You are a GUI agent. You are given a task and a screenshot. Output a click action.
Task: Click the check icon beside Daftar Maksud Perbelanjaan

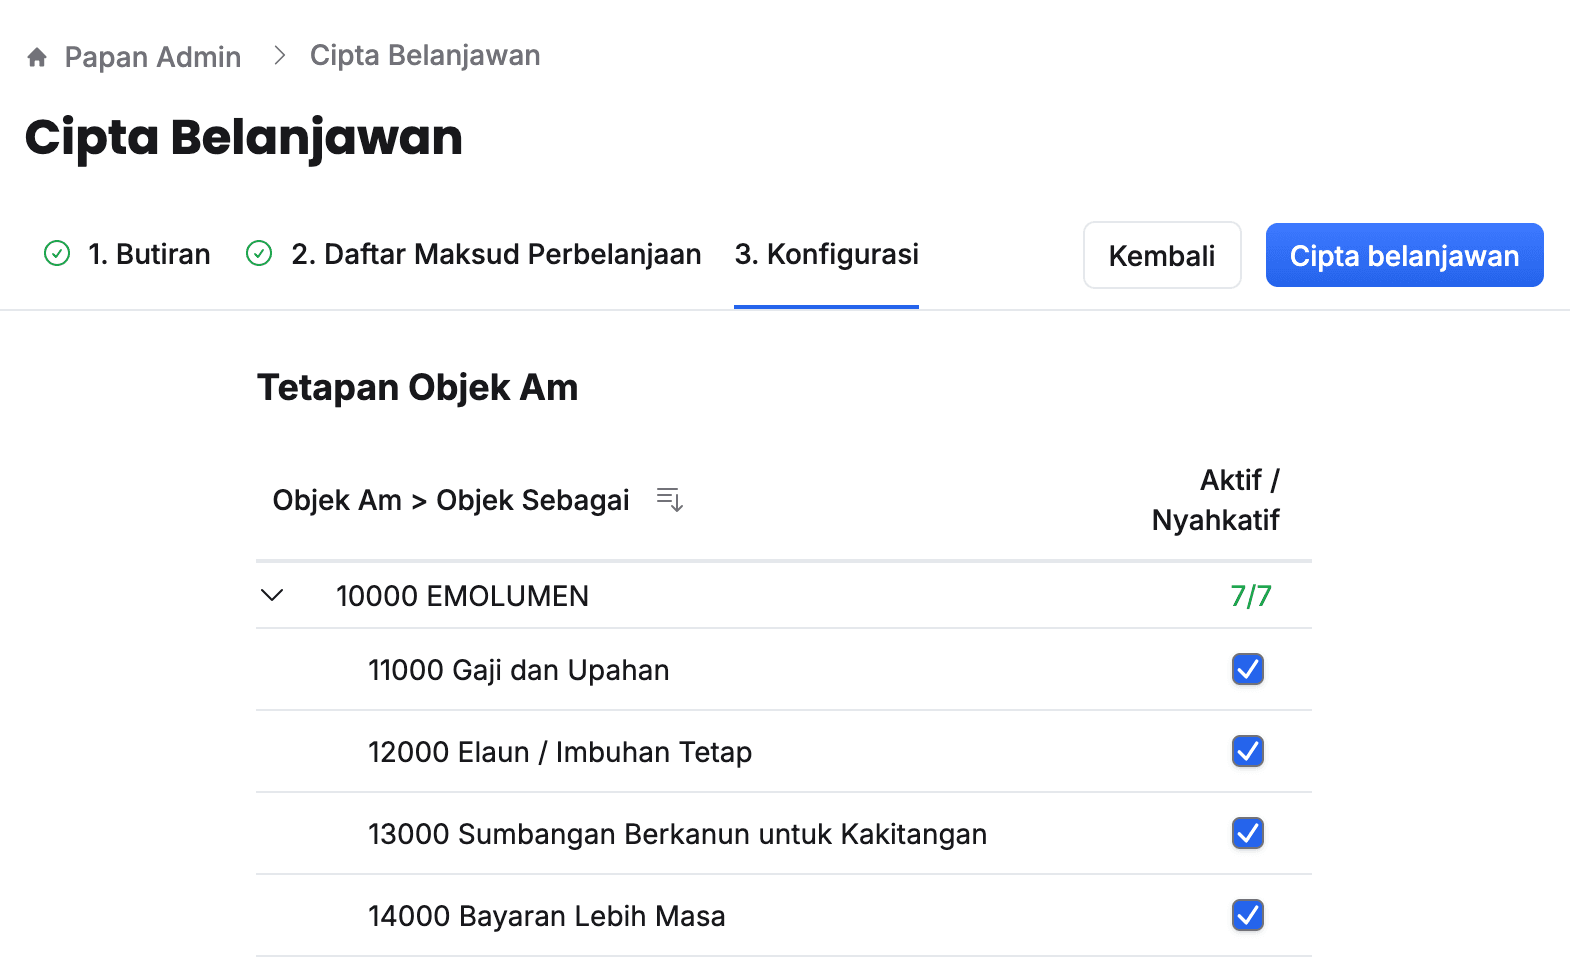[259, 254]
